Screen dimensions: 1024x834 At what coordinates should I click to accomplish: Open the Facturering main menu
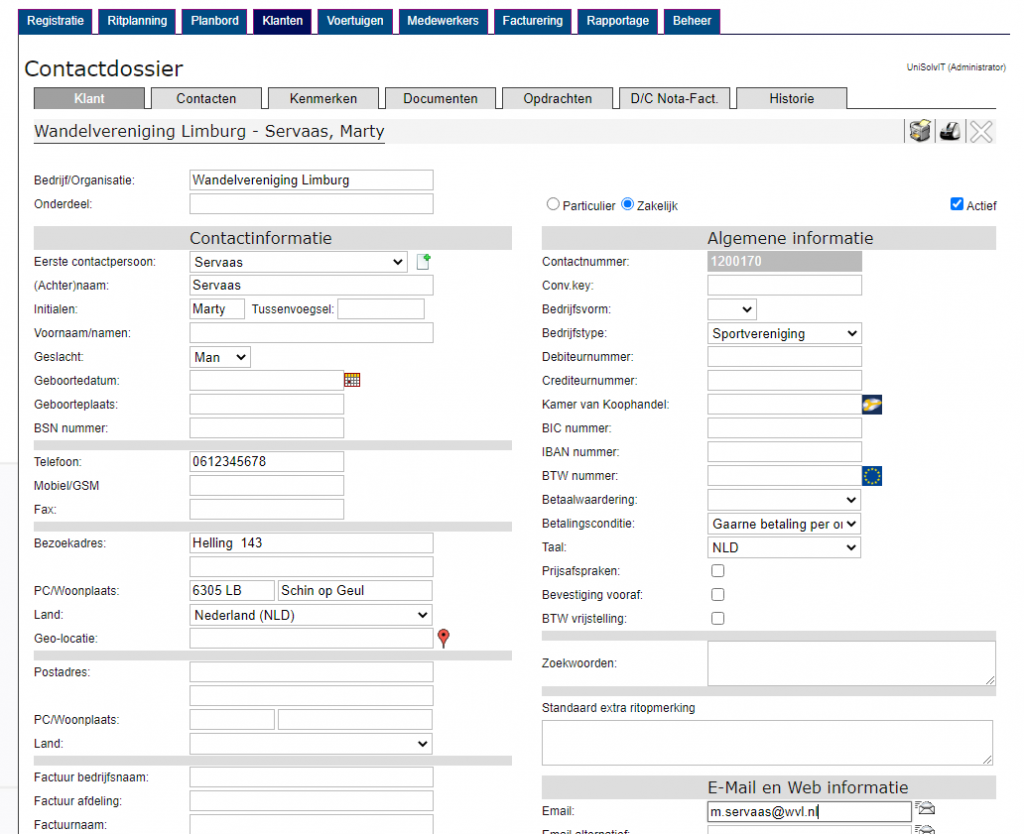tap(532, 21)
